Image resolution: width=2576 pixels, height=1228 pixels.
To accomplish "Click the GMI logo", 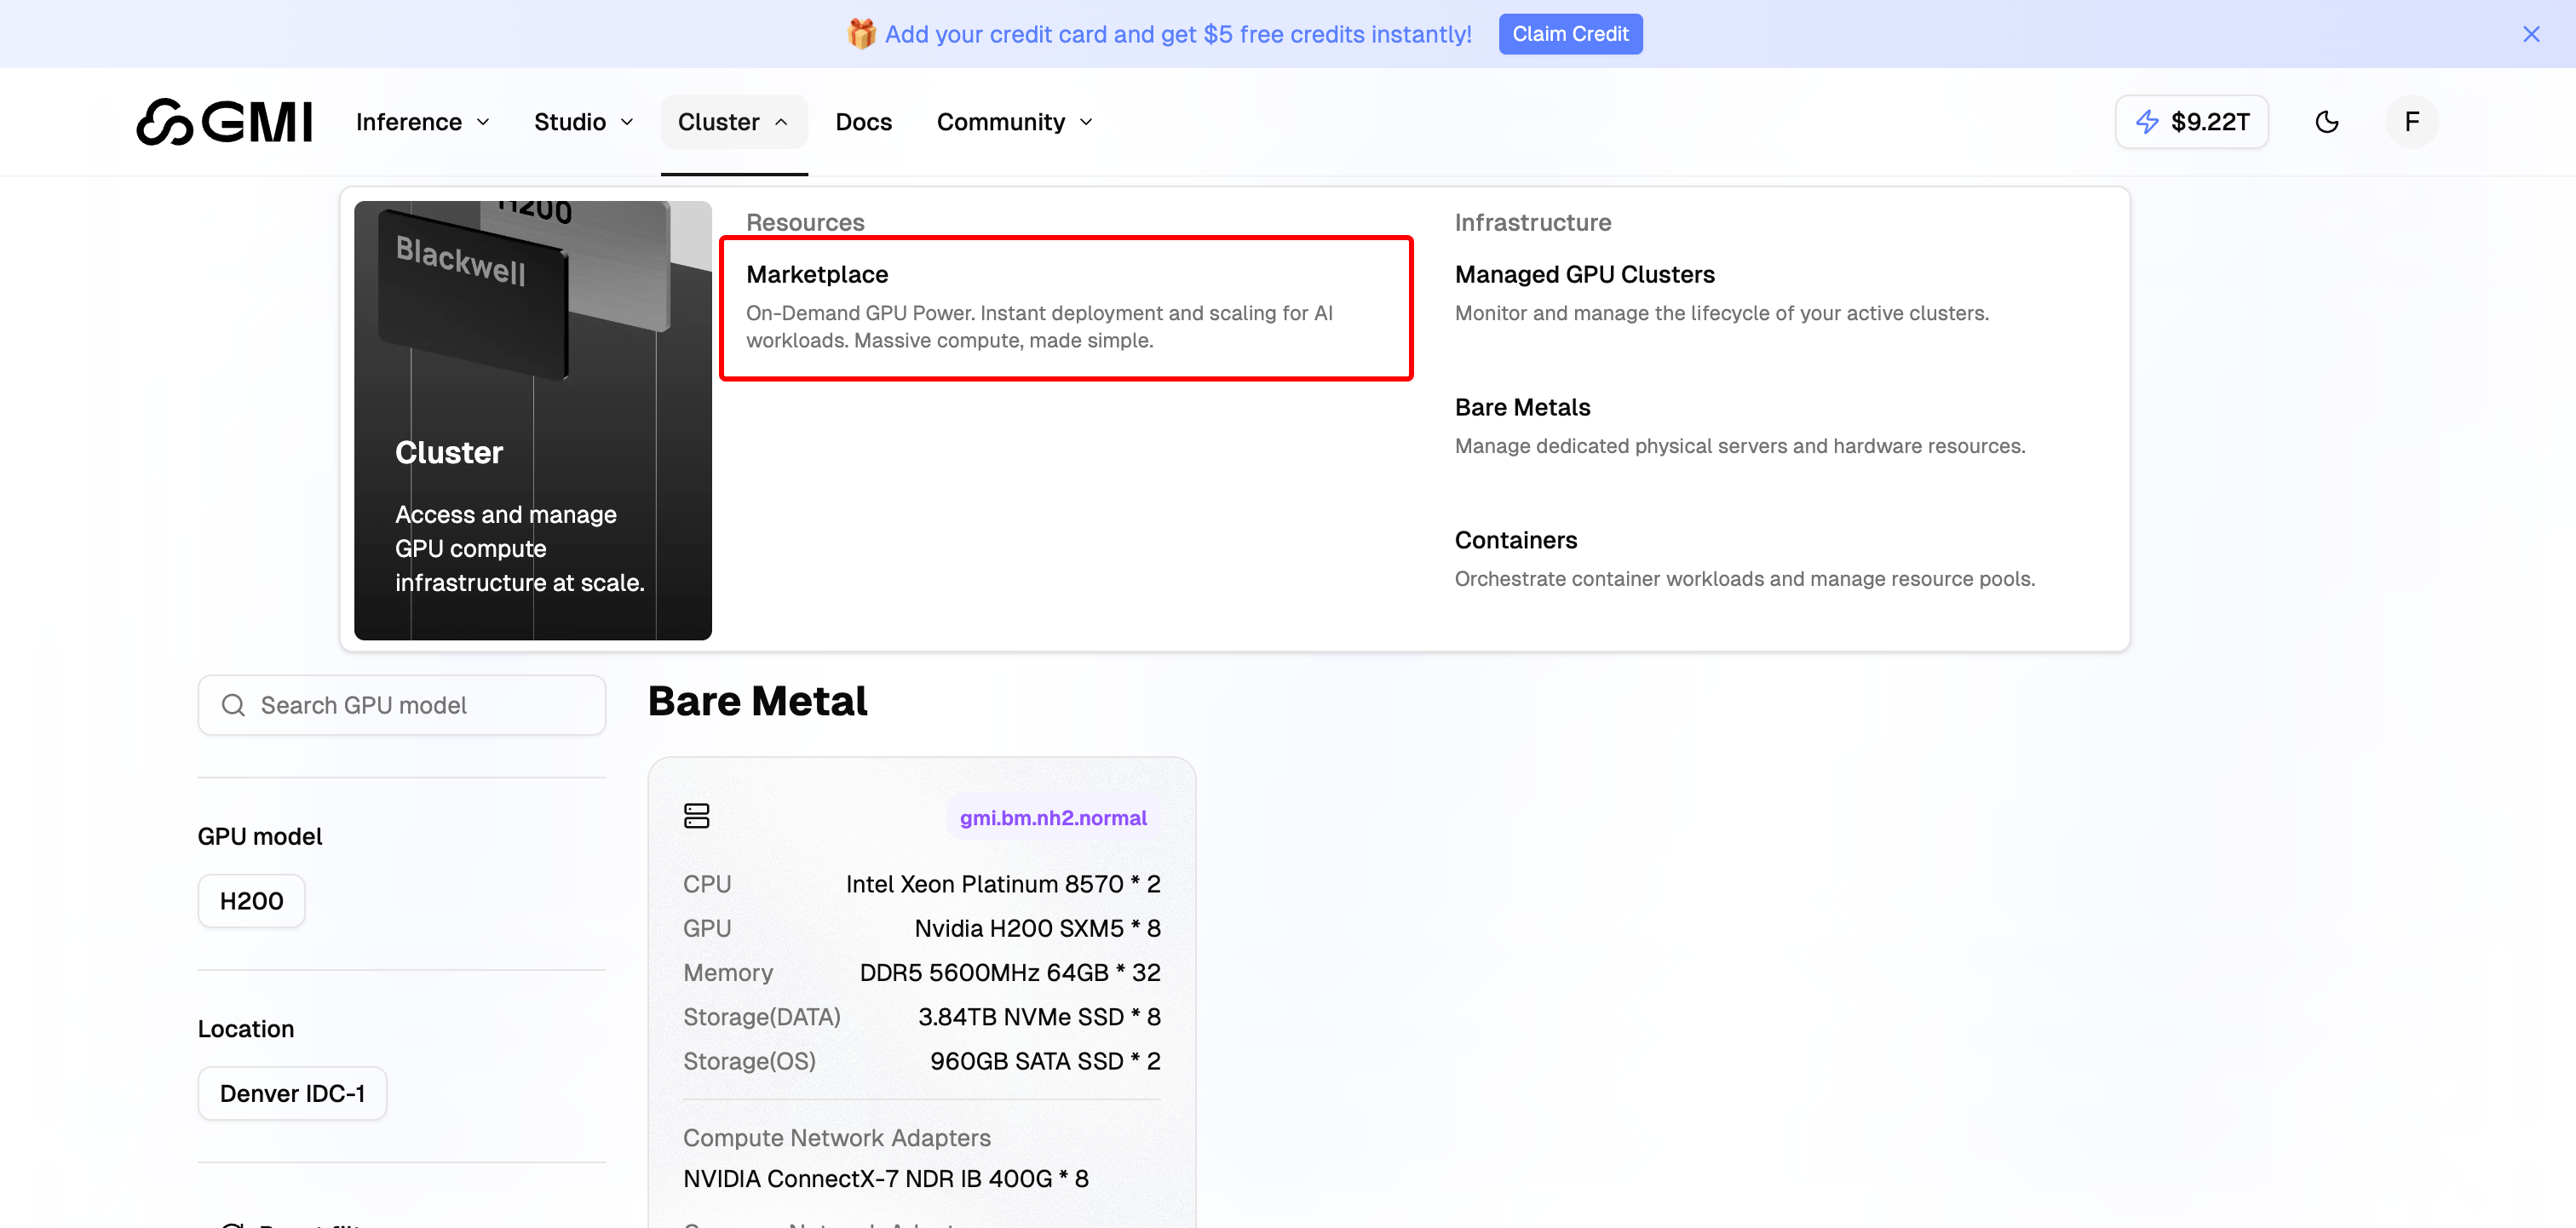I will 224,121.
